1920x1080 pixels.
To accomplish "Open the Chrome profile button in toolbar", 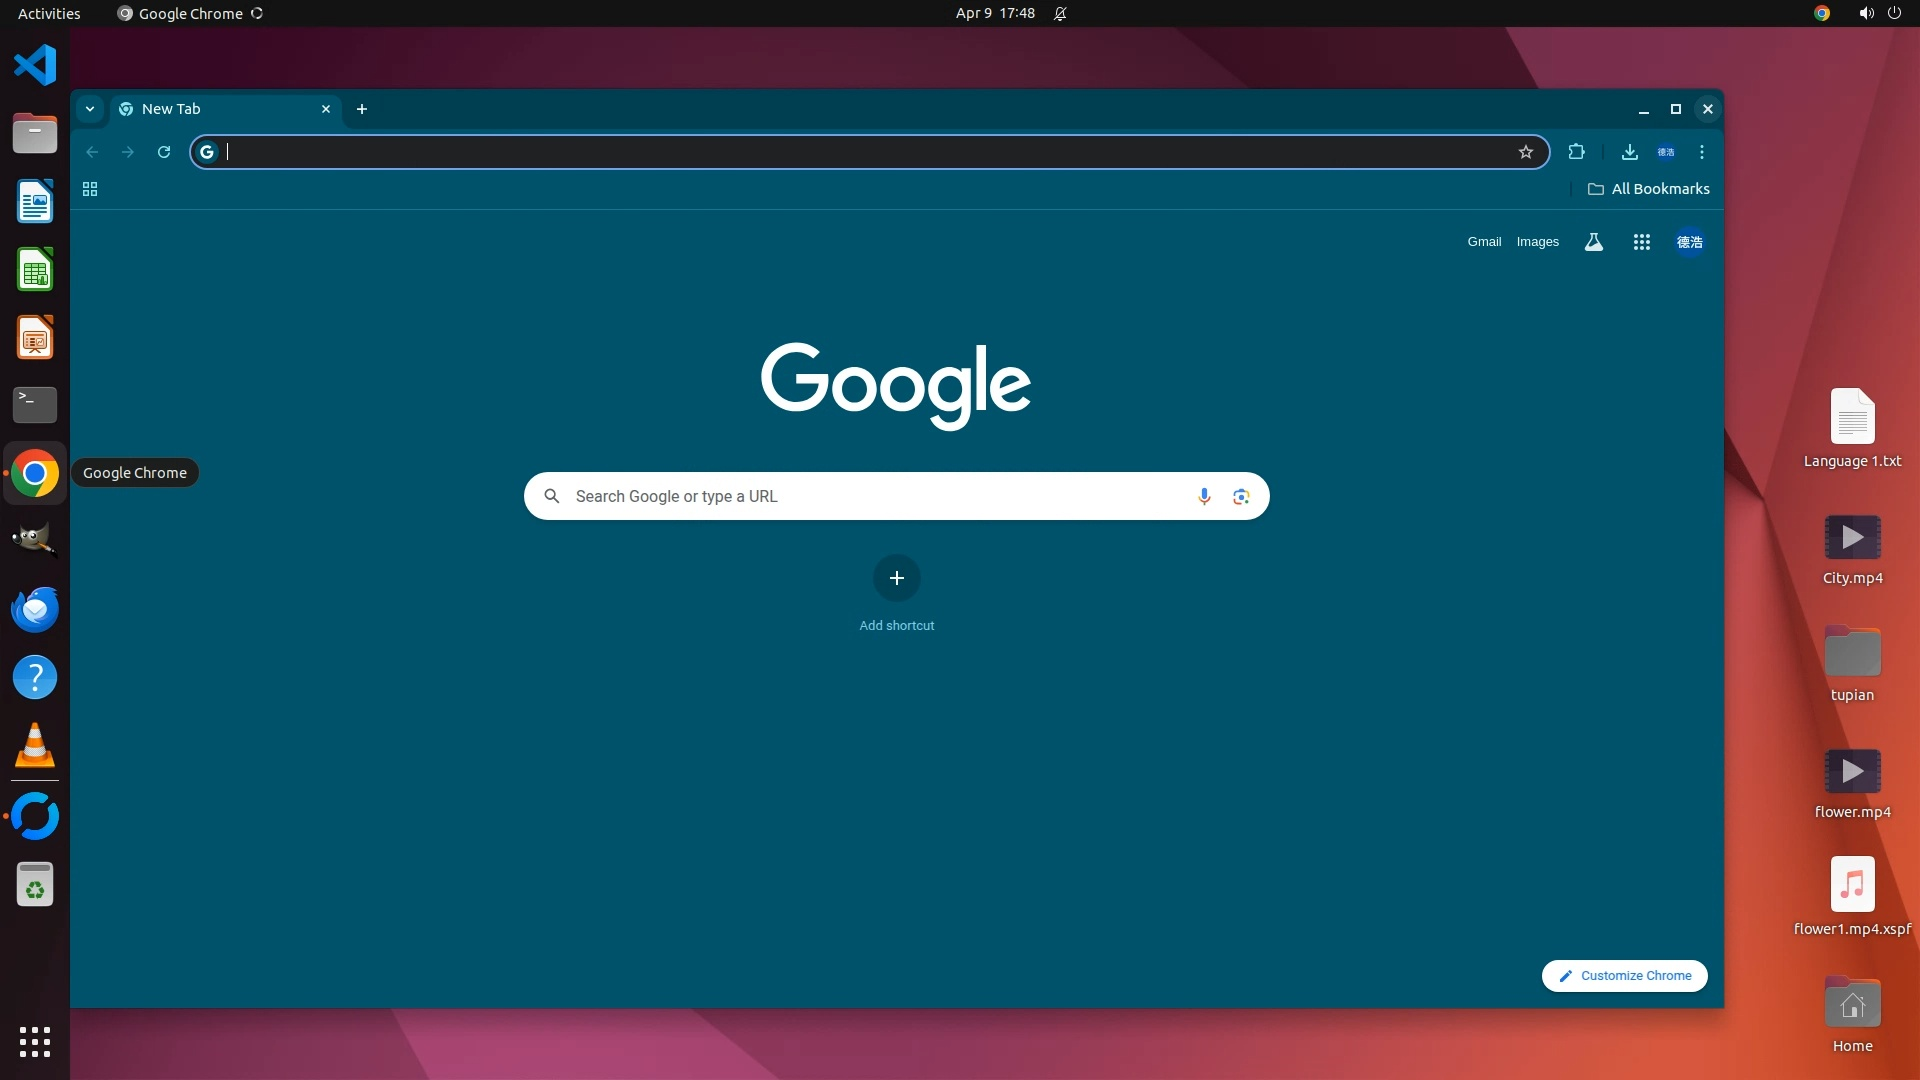I will (1666, 152).
